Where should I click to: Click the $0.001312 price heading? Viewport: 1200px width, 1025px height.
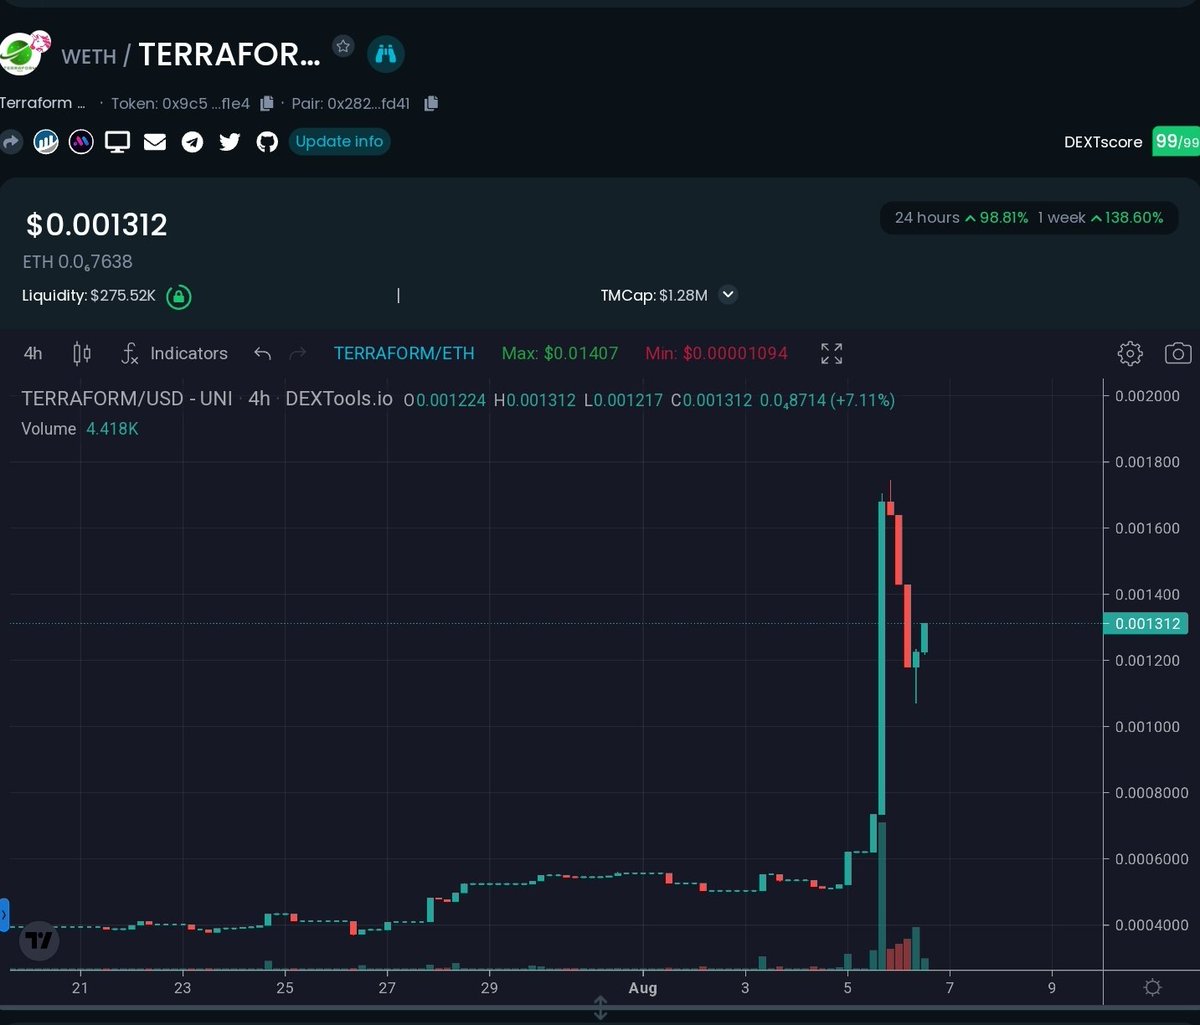point(97,225)
